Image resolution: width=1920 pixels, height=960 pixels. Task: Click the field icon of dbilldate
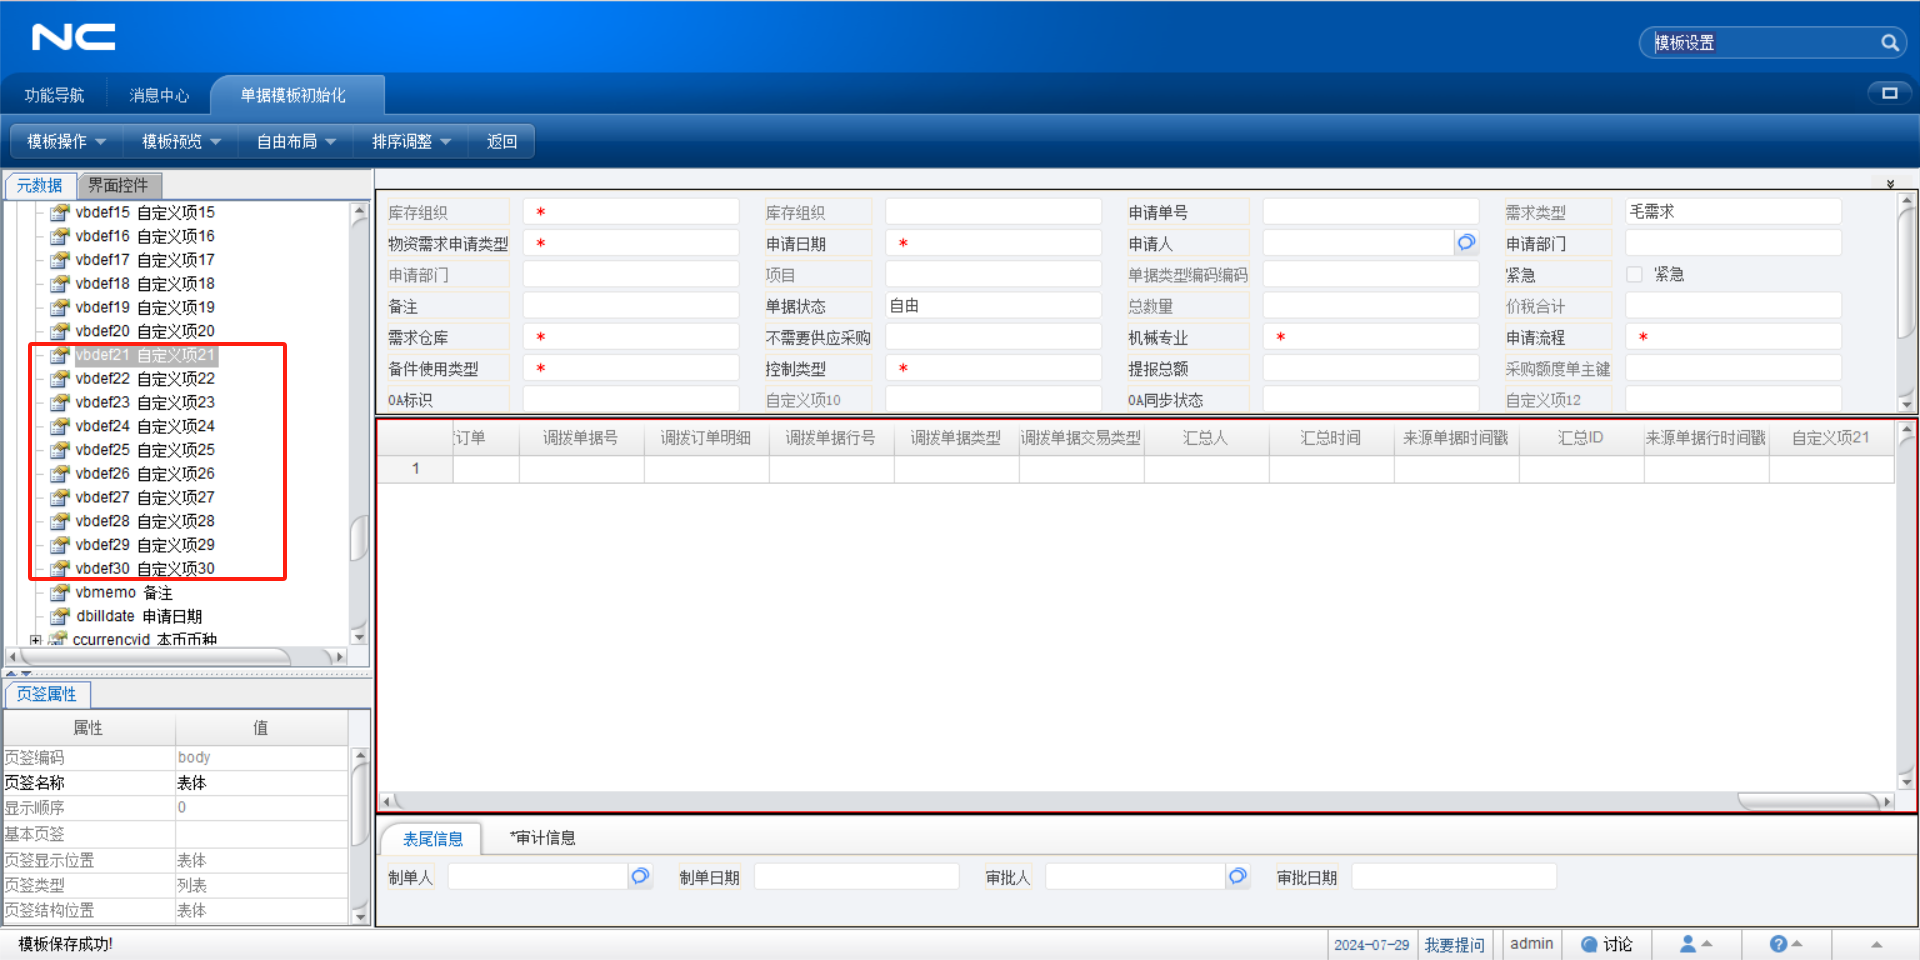(61, 616)
